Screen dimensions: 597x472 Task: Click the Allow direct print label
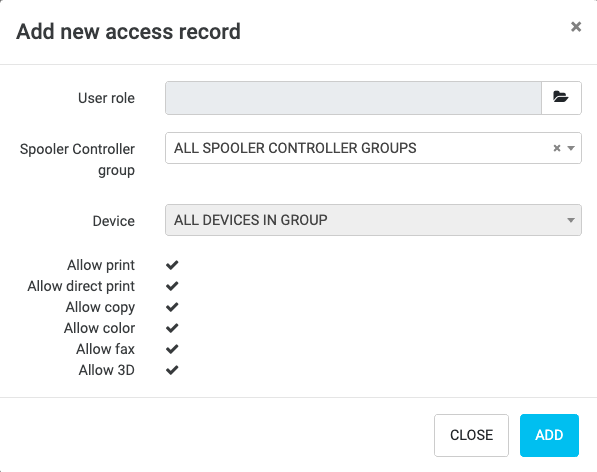pyautogui.click(x=81, y=286)
